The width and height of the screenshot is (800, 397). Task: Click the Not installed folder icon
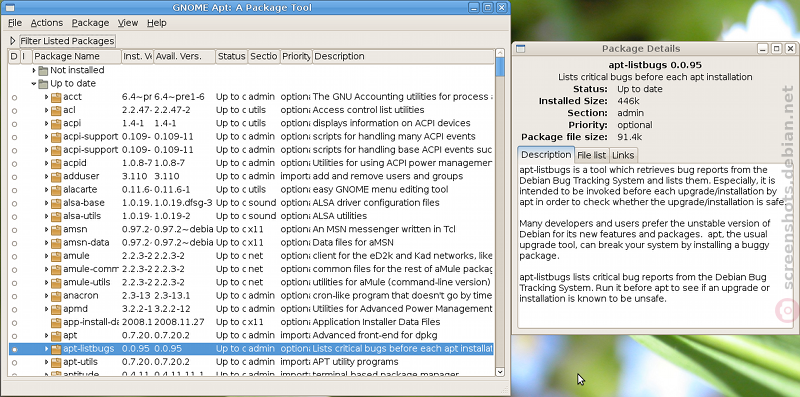pos(43,70)
